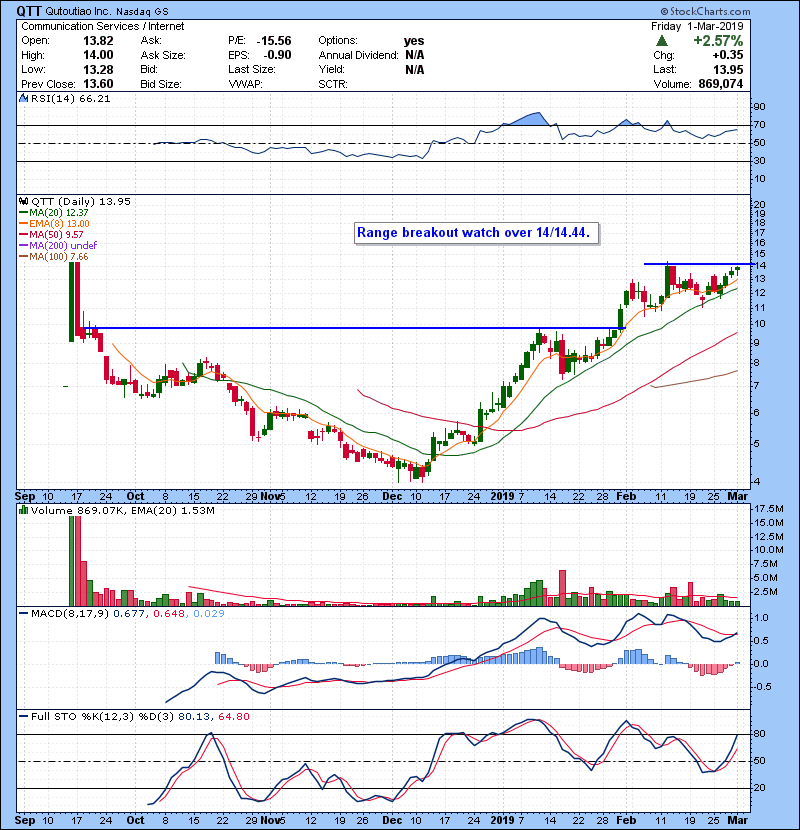The width and height of the screenshot is (800, 830).
Task: Click the Mar label on the bottom axis
Action: (738, 820)
